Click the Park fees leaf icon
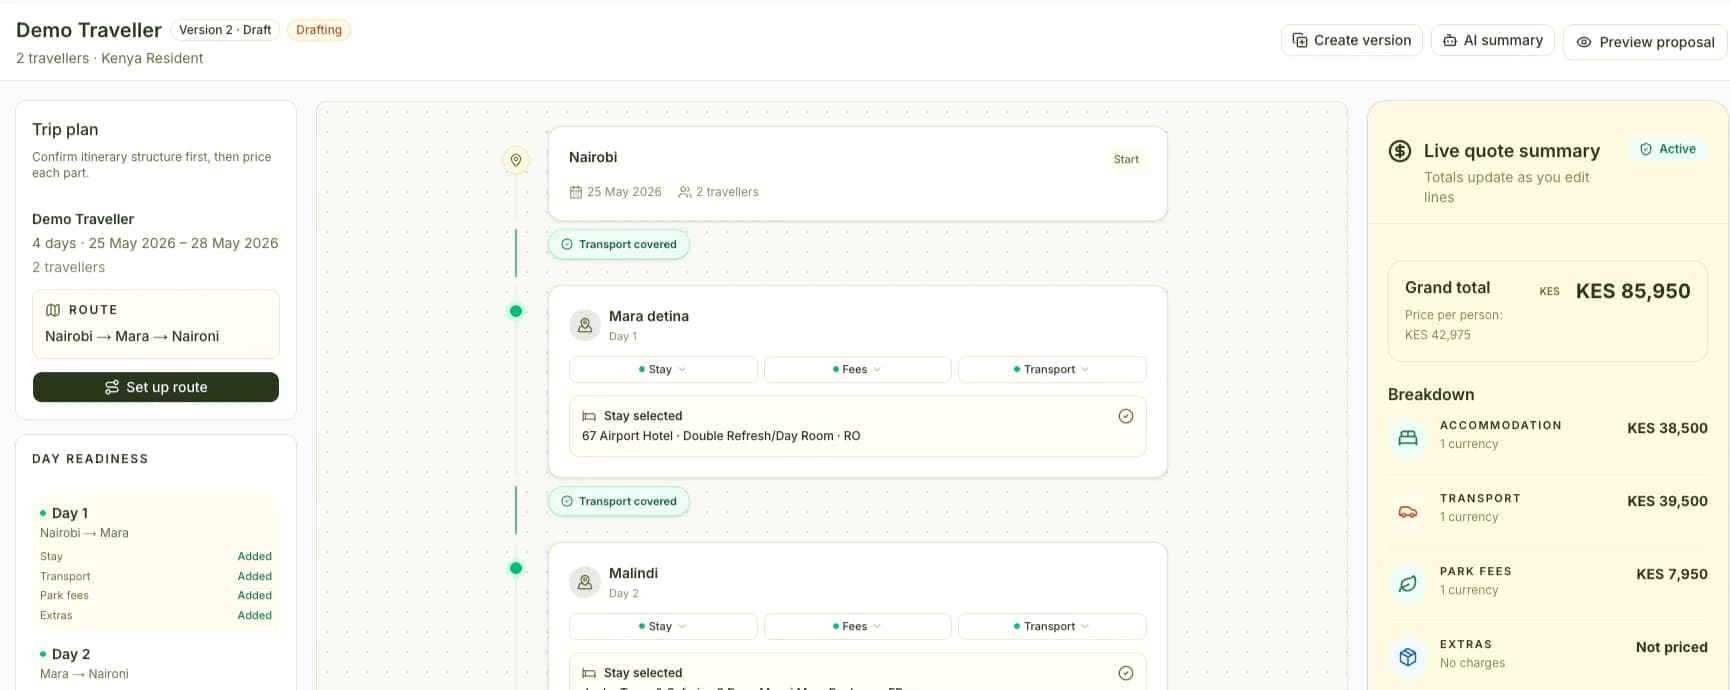This screenshot has height=690, width=1730. click(x=1408, y=584)
